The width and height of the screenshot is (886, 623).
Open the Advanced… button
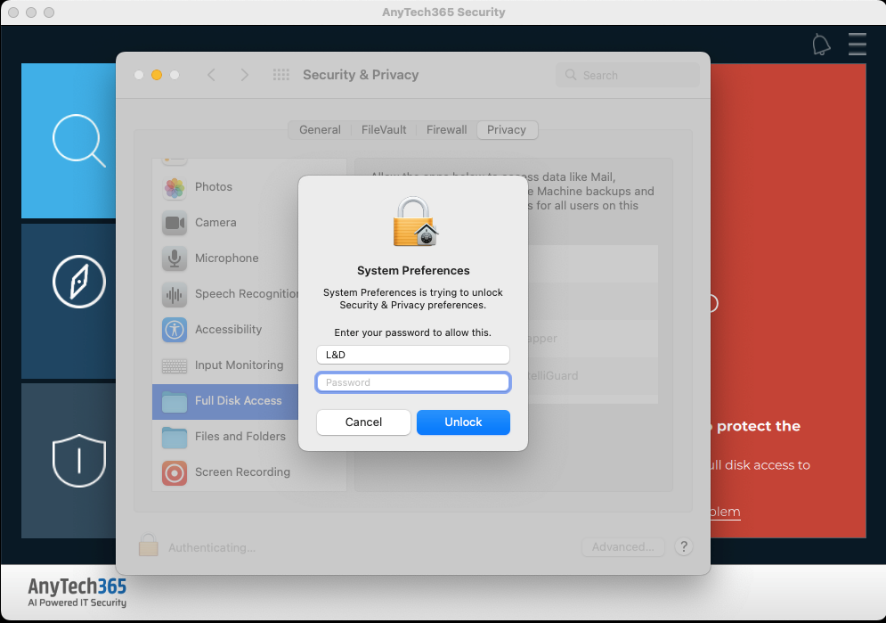coord(623,546)
